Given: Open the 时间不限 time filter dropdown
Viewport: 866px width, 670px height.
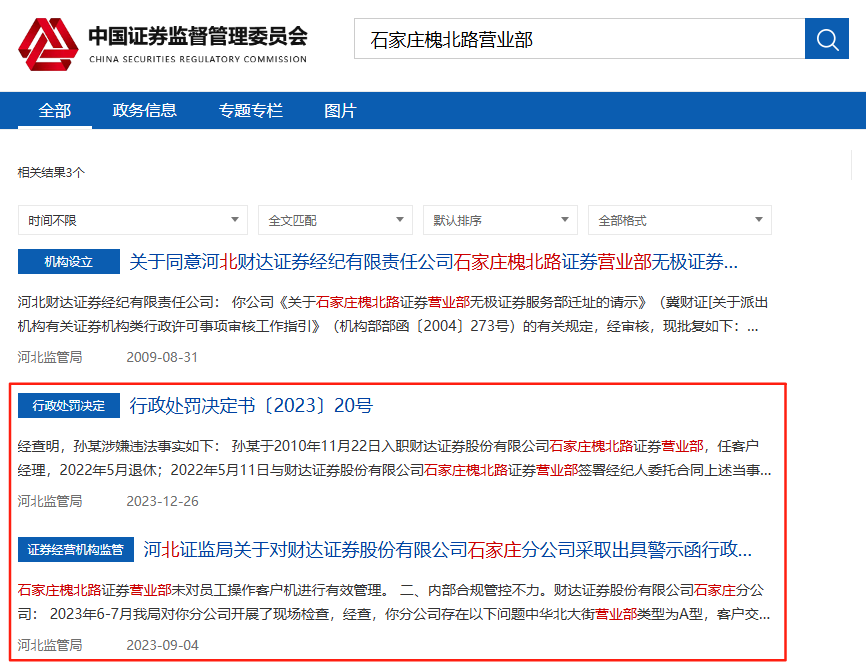Looking at the screenshot, I should (x=133, y=220).
